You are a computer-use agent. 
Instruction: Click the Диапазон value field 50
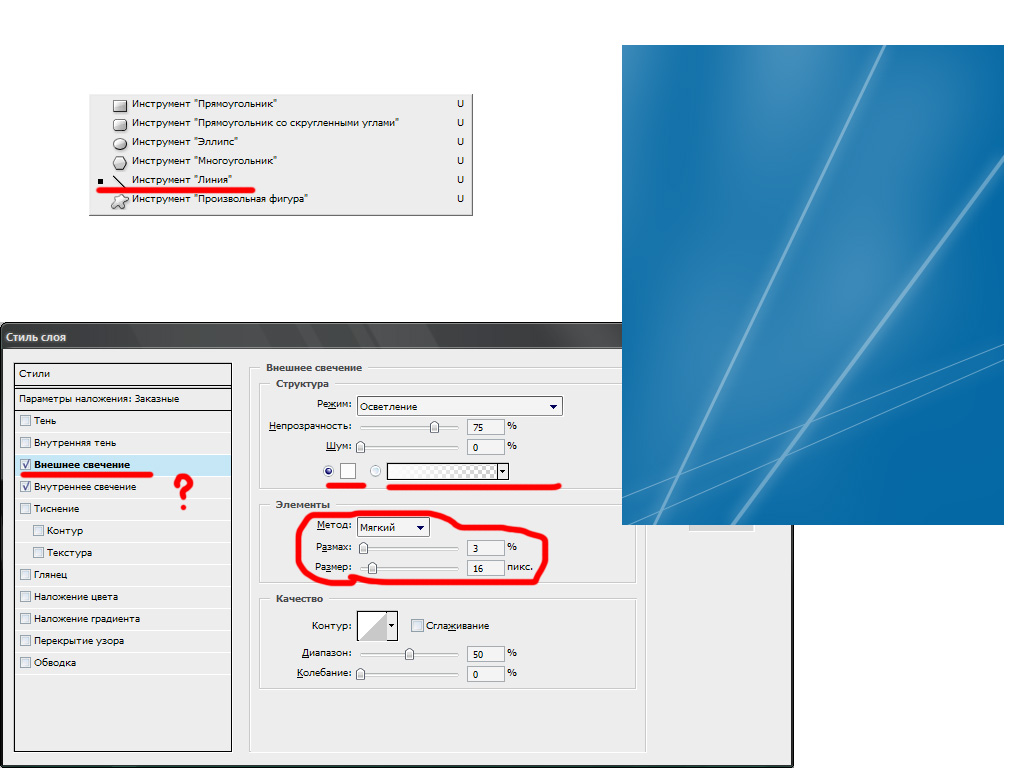click(486, 654)
